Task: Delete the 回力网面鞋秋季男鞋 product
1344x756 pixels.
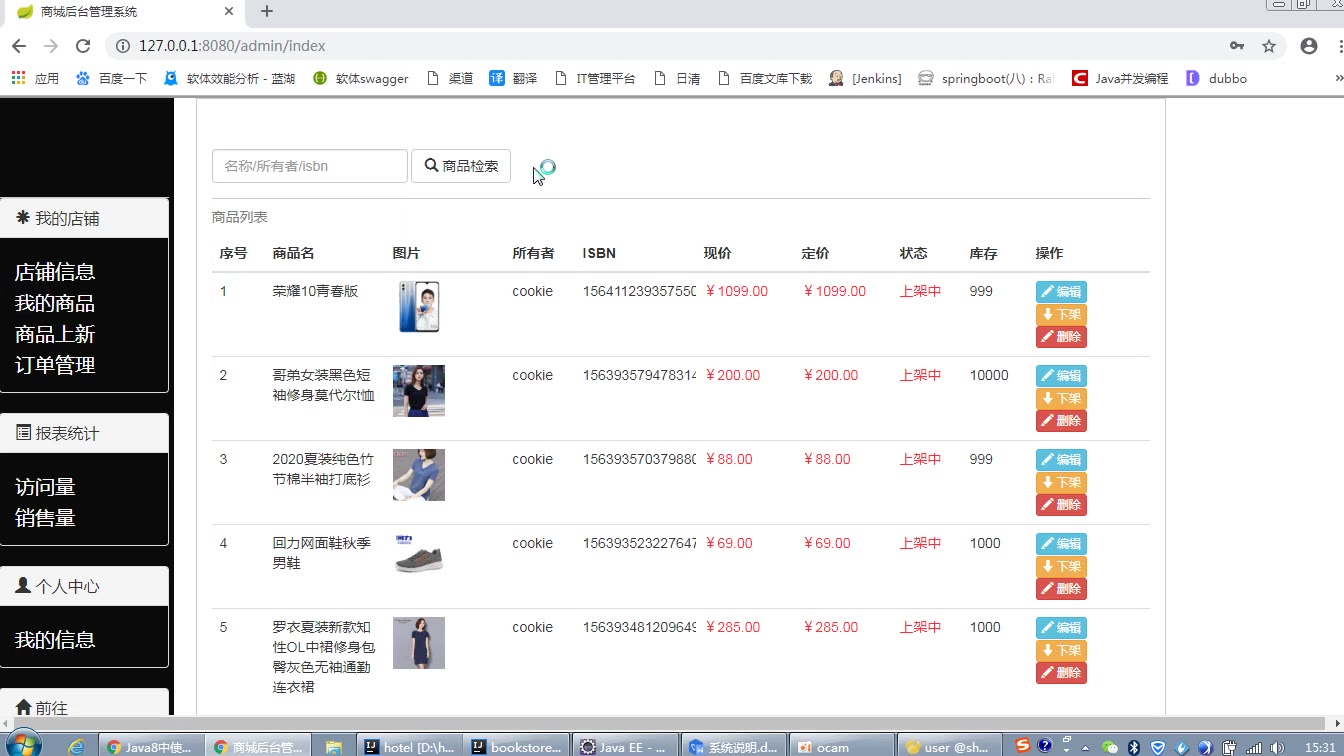Action: coord(1061,589)
